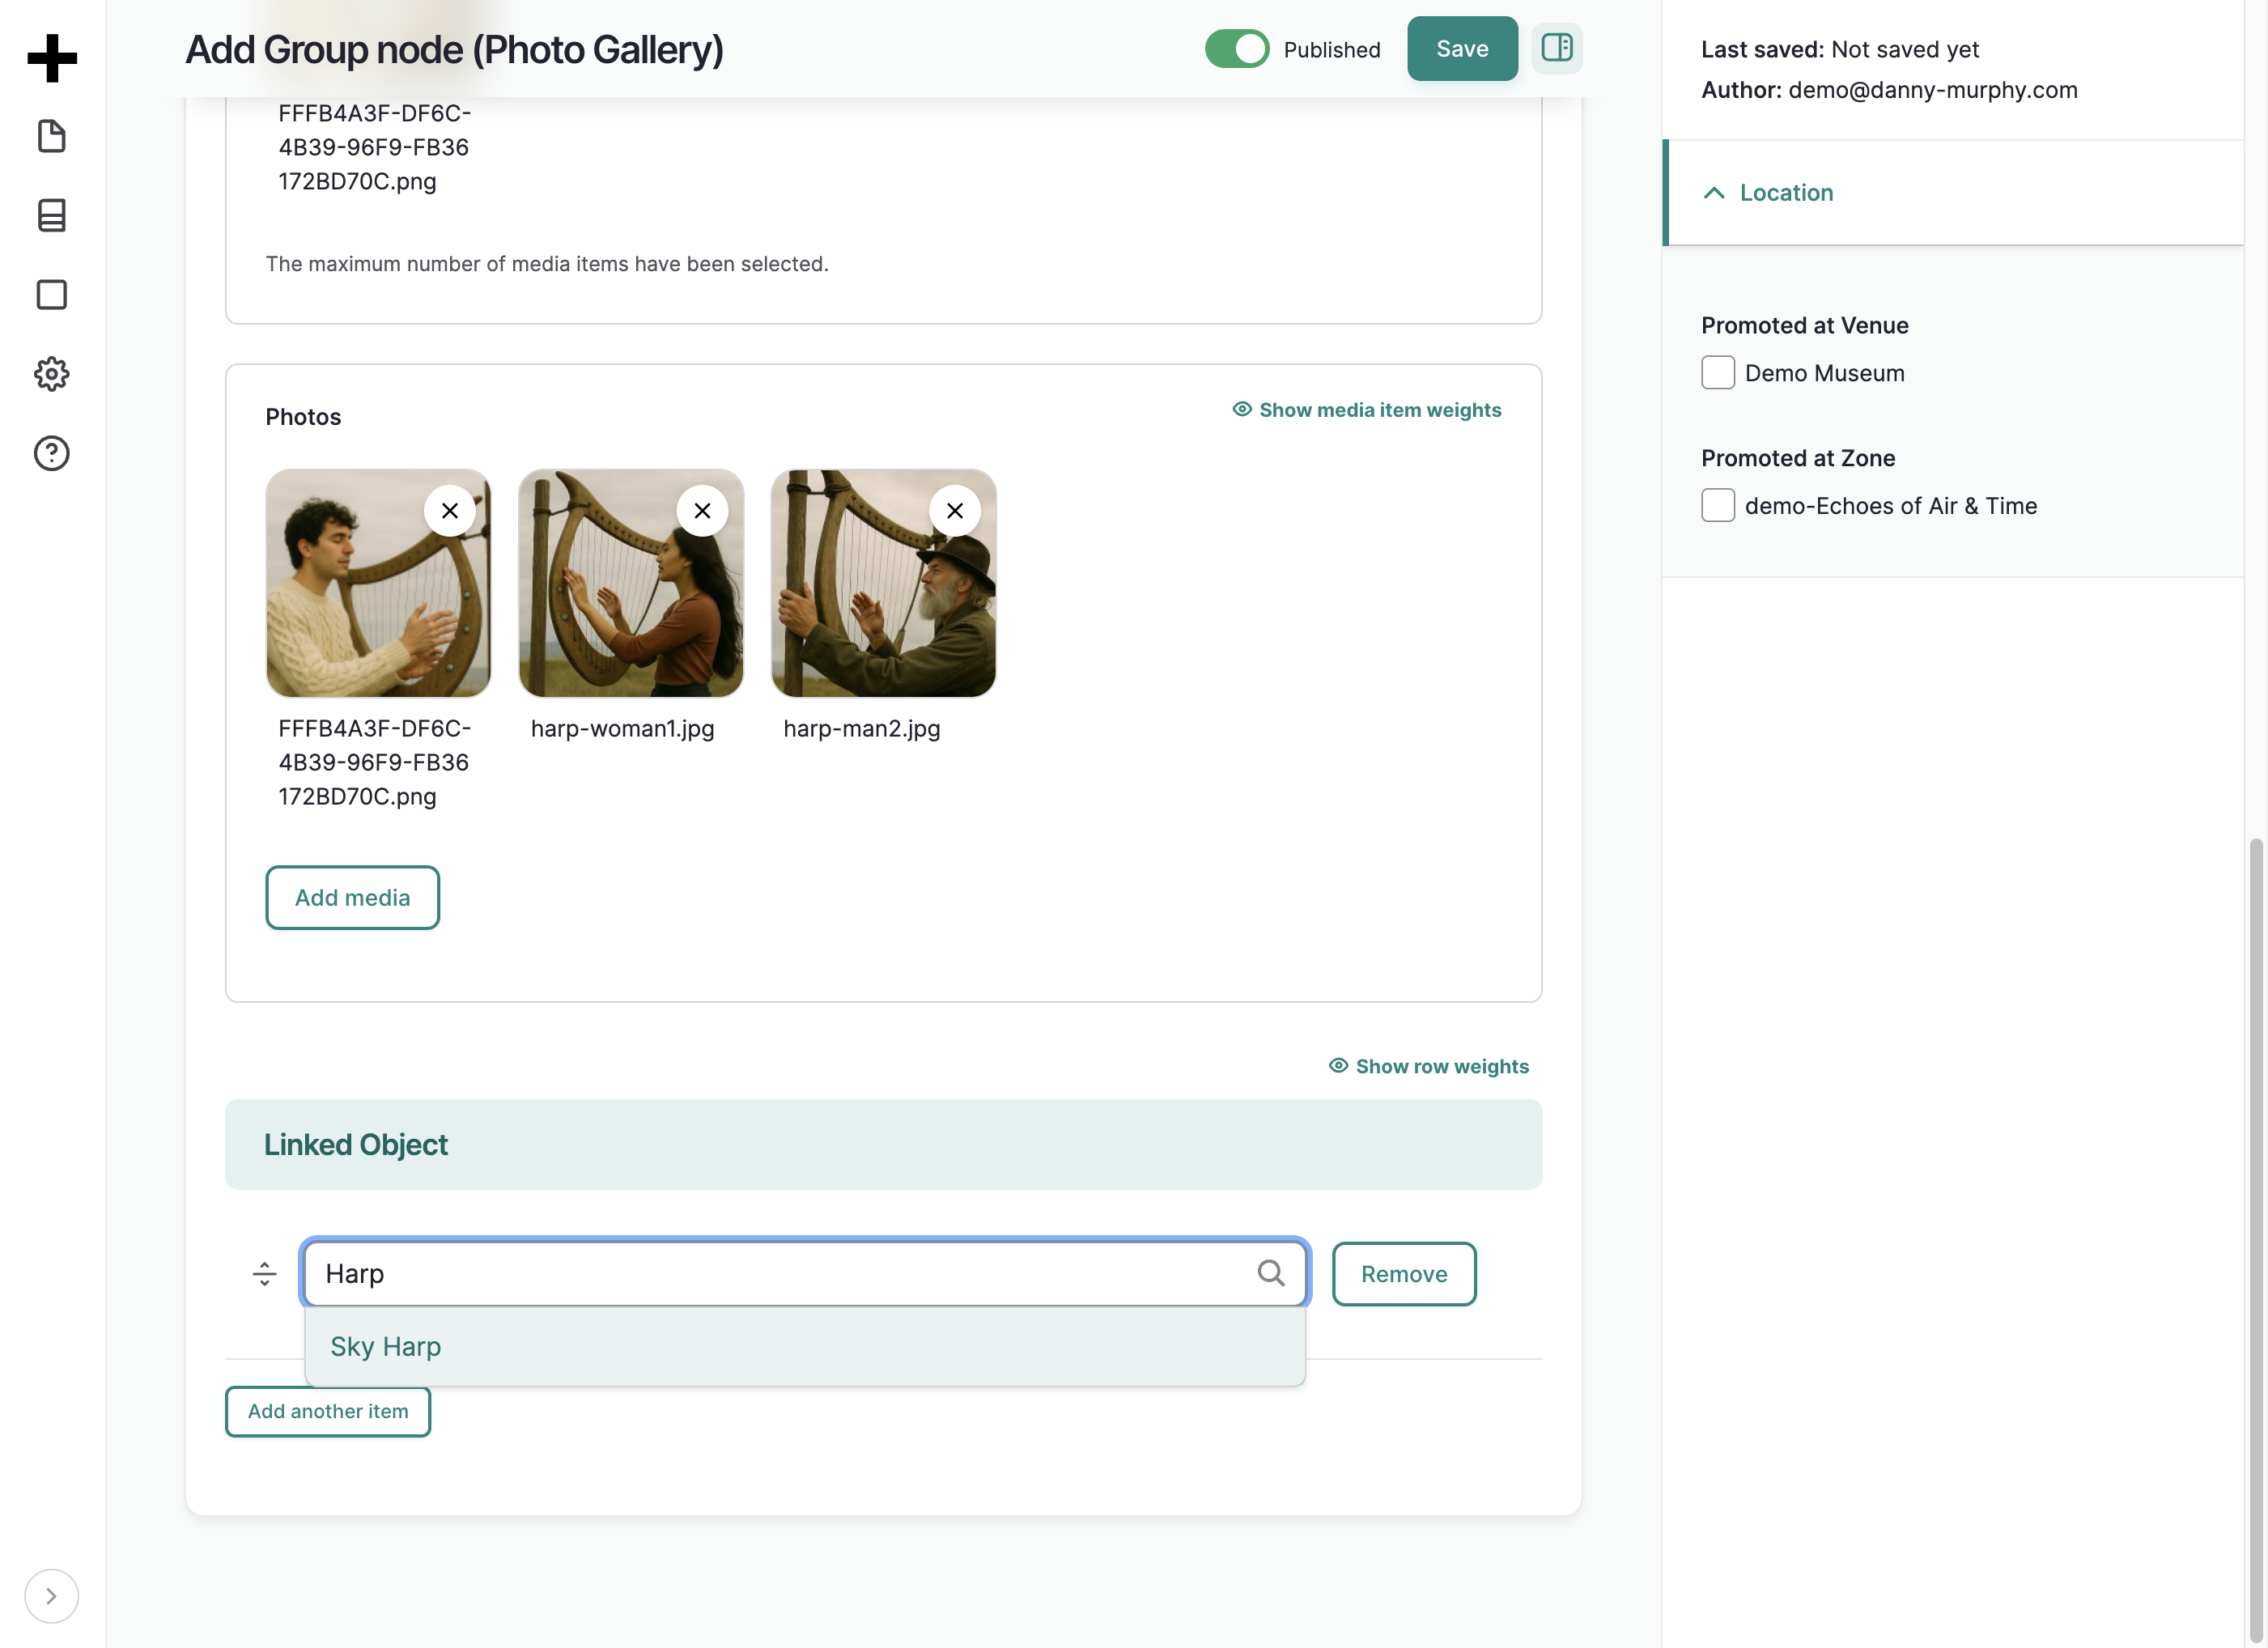Viewport: 2268px width, 1648px height.
Task: Expand the sidebar with the arrow button
Action: (x=51, y=1596)
